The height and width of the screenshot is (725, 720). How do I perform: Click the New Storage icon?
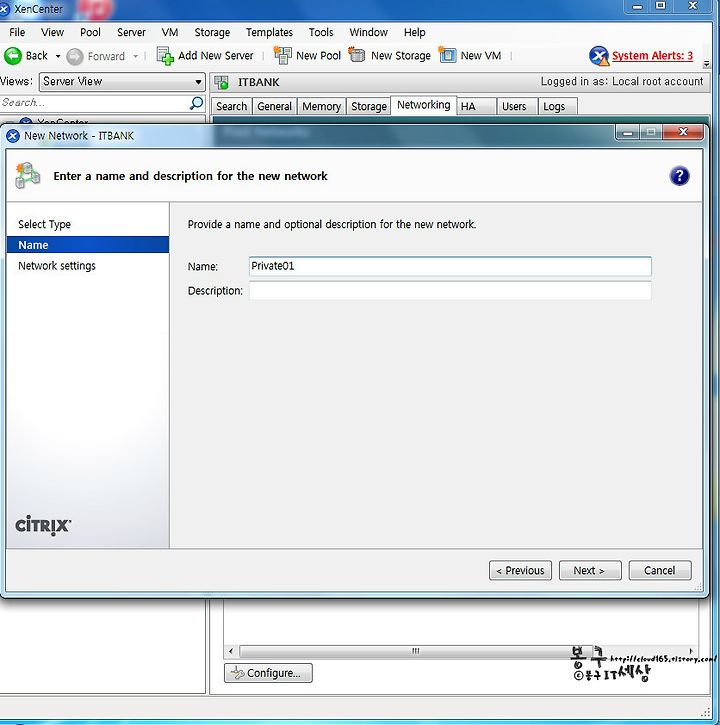(x=357, y=55)
